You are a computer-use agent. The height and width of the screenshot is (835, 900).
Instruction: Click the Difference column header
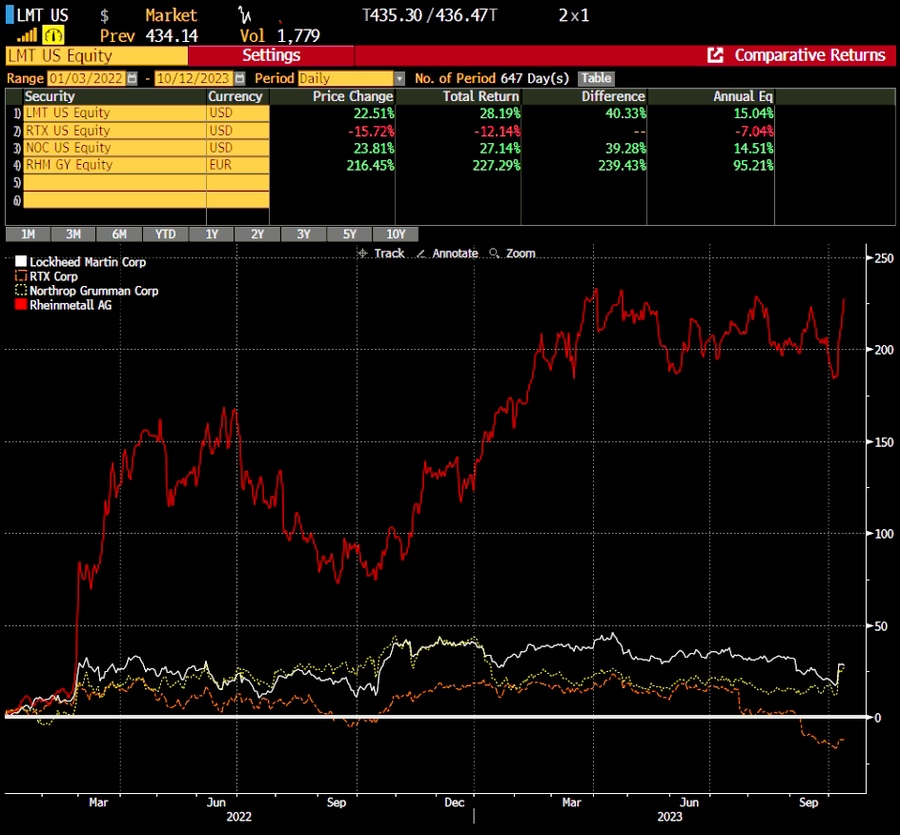coord(613,96)
